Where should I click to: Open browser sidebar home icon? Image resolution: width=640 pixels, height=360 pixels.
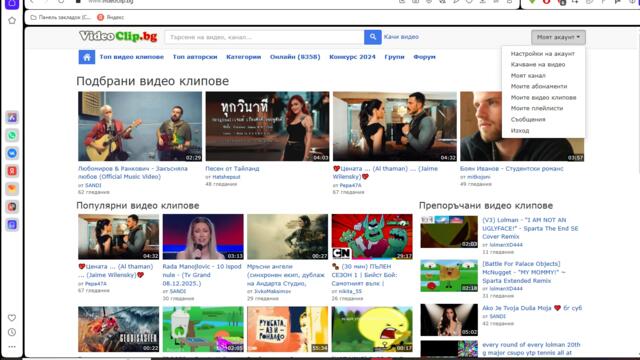click(12, 20)
